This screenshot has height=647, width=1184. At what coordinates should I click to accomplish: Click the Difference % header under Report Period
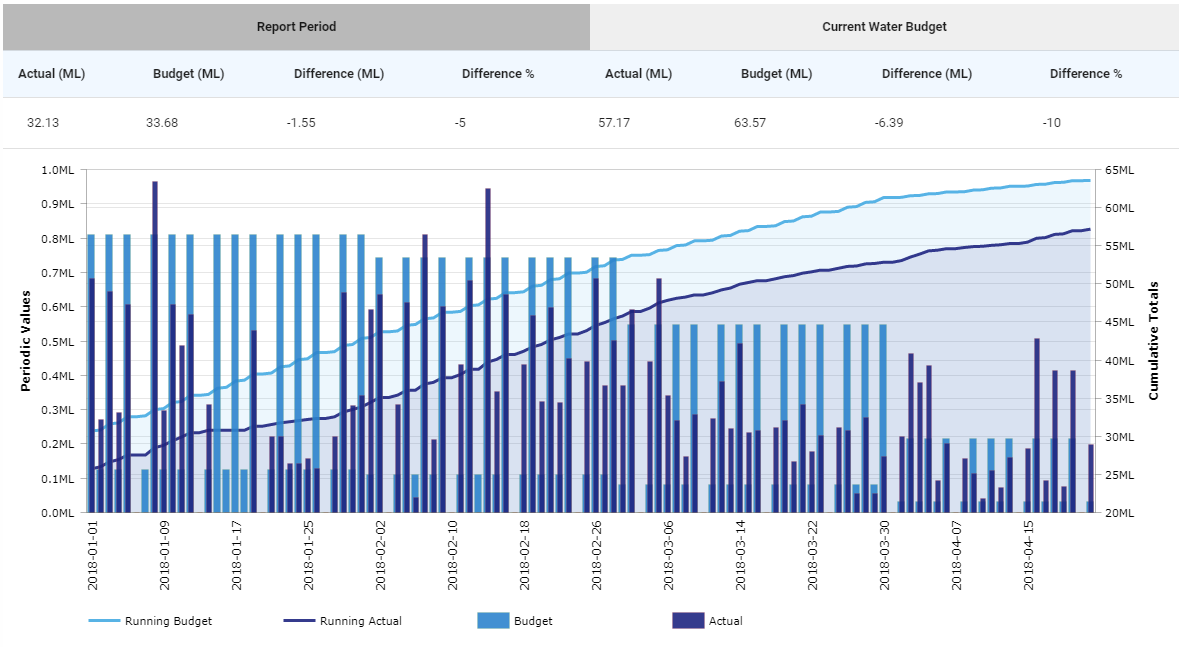(x=497, y=73)
